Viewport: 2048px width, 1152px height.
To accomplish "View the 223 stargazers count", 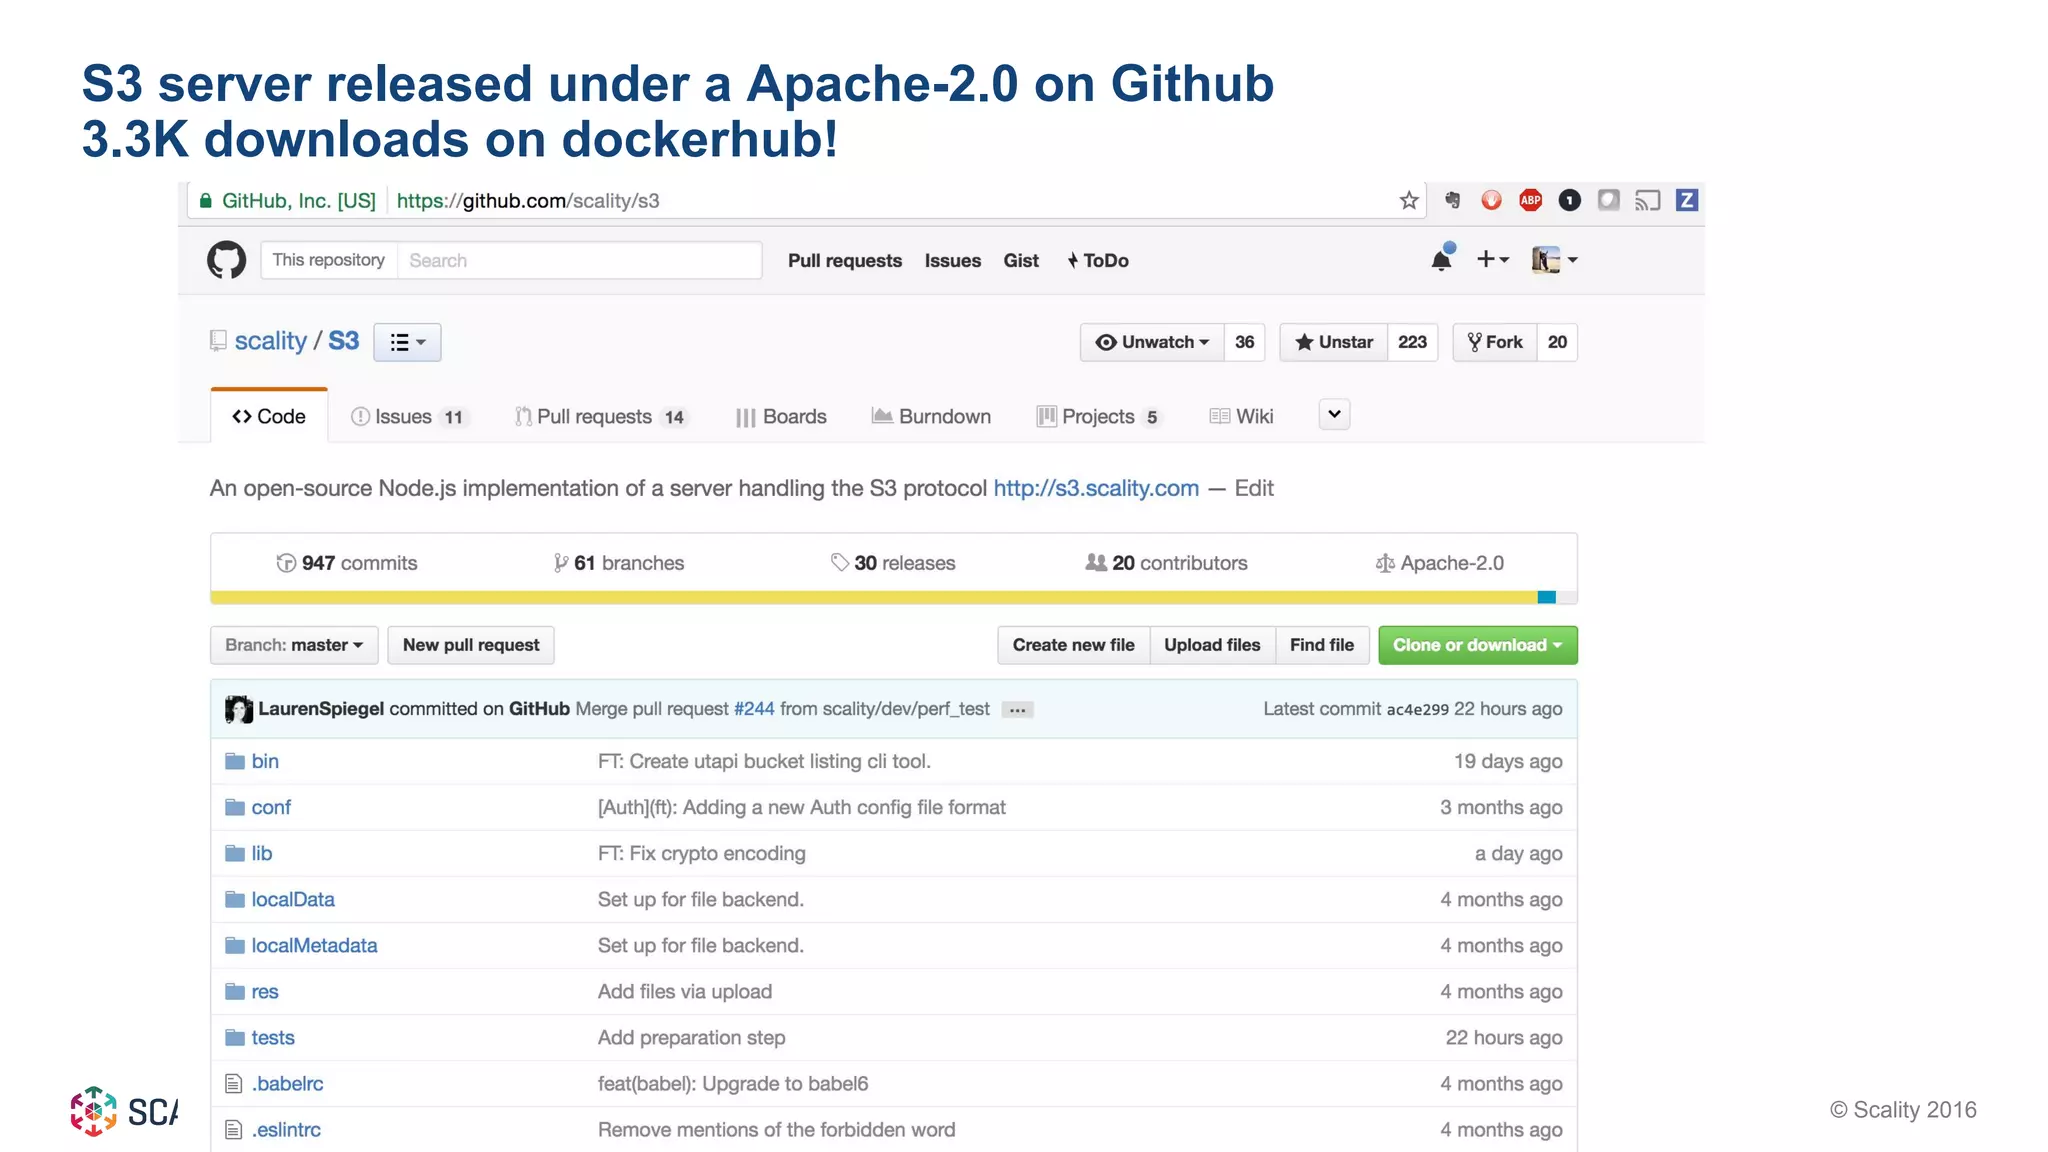I will 1412,342.
